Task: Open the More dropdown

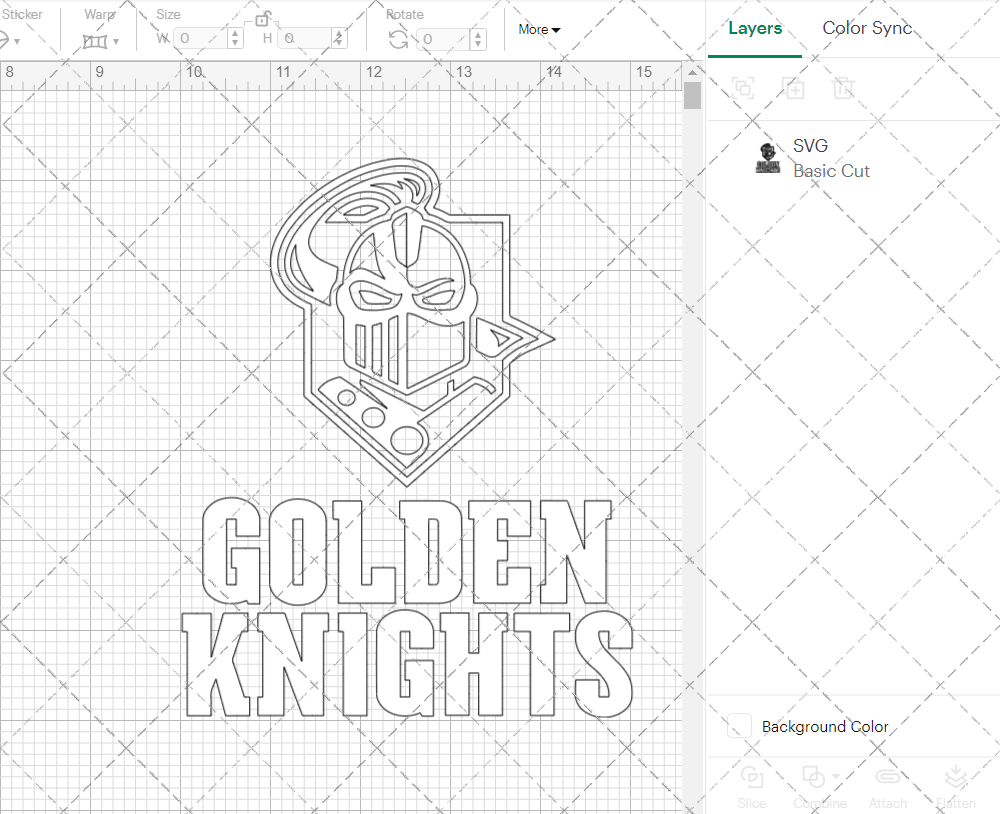Action: (x=538, y=30)
